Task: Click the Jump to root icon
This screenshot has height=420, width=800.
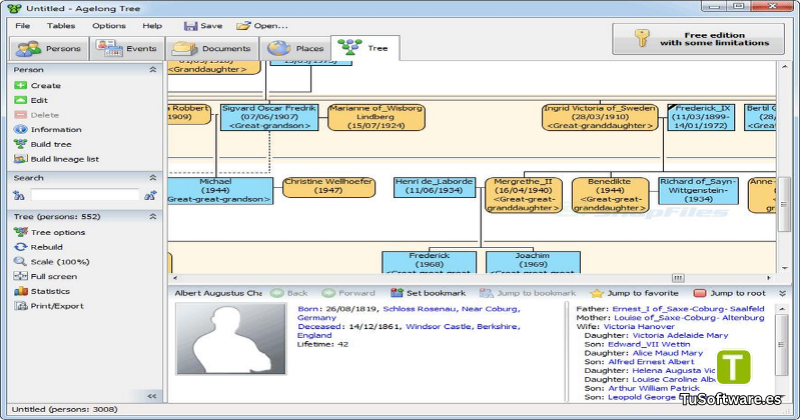Action: coord(699,293)
